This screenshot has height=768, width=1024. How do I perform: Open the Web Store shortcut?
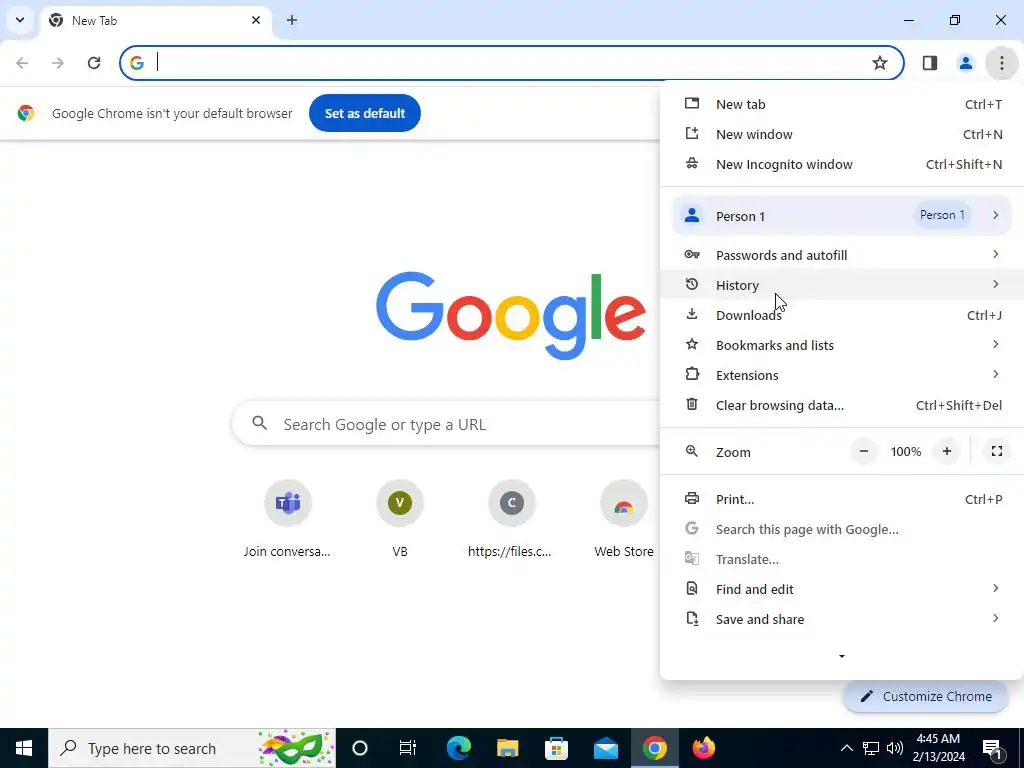point(624,519)
